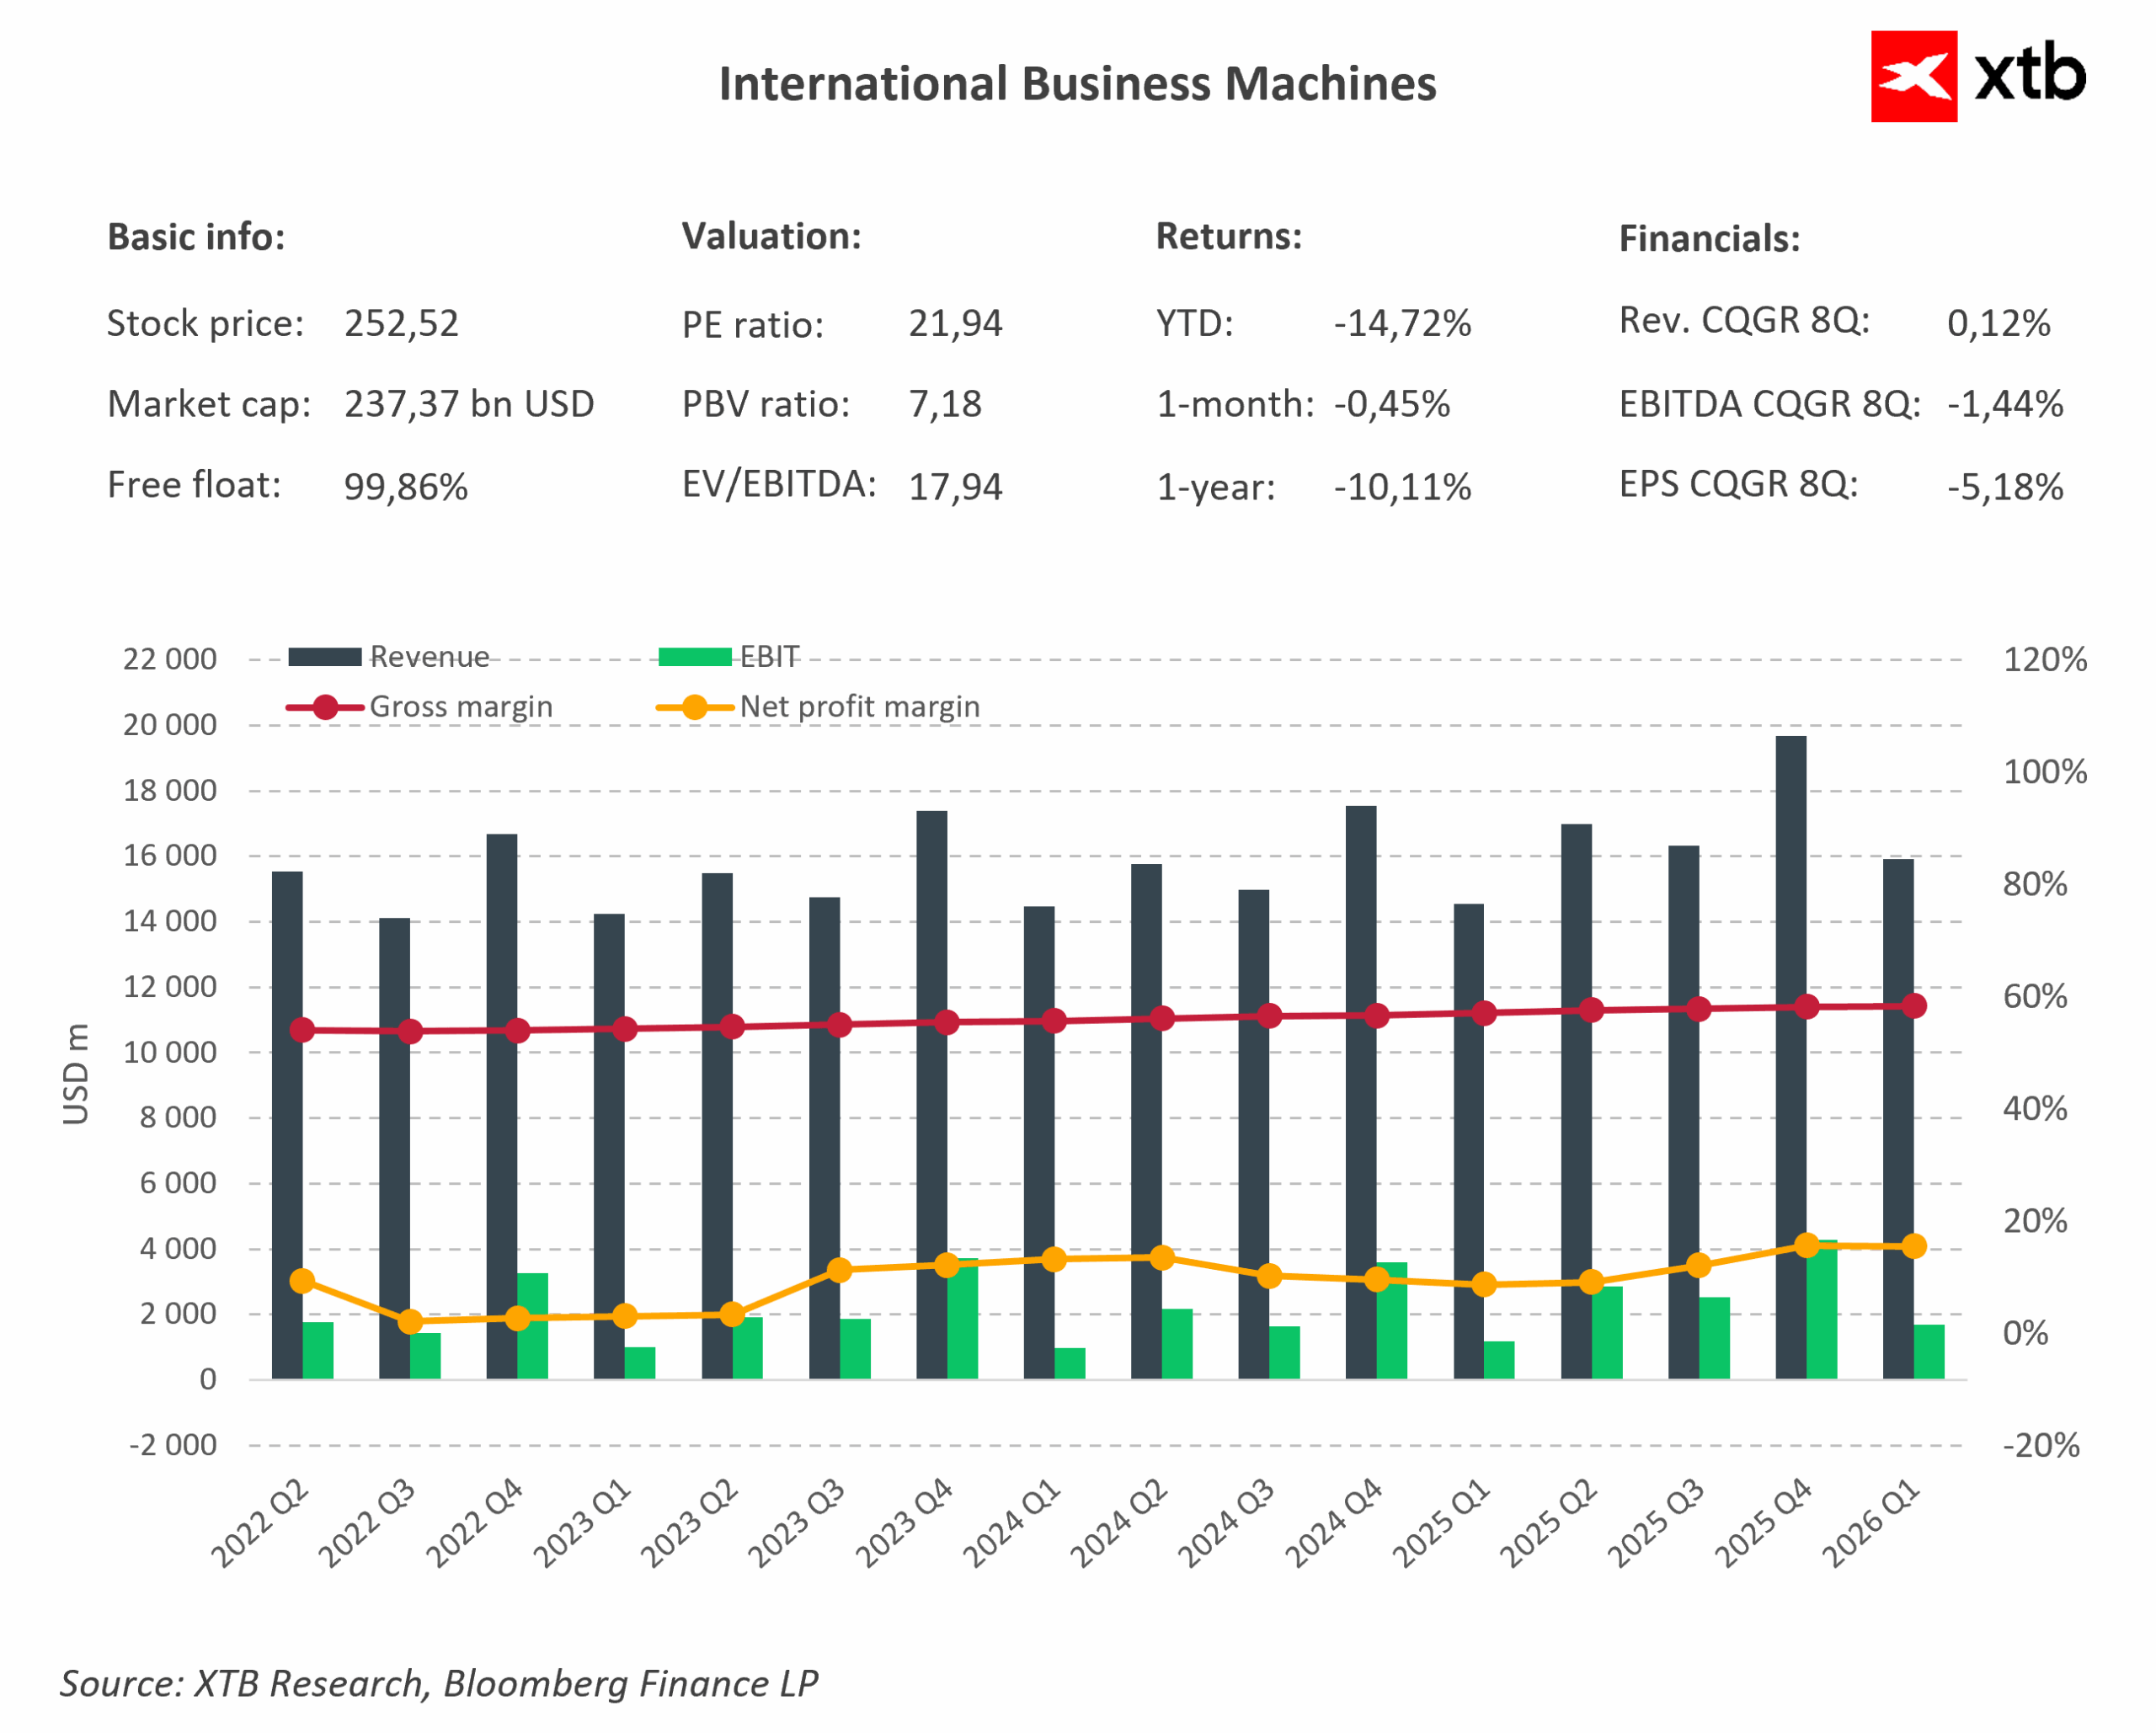Click the 2024 Q2 gross margin data point
Image resolution: width=2156 pixels, height=1733 pixels.
point(1162,1018)
